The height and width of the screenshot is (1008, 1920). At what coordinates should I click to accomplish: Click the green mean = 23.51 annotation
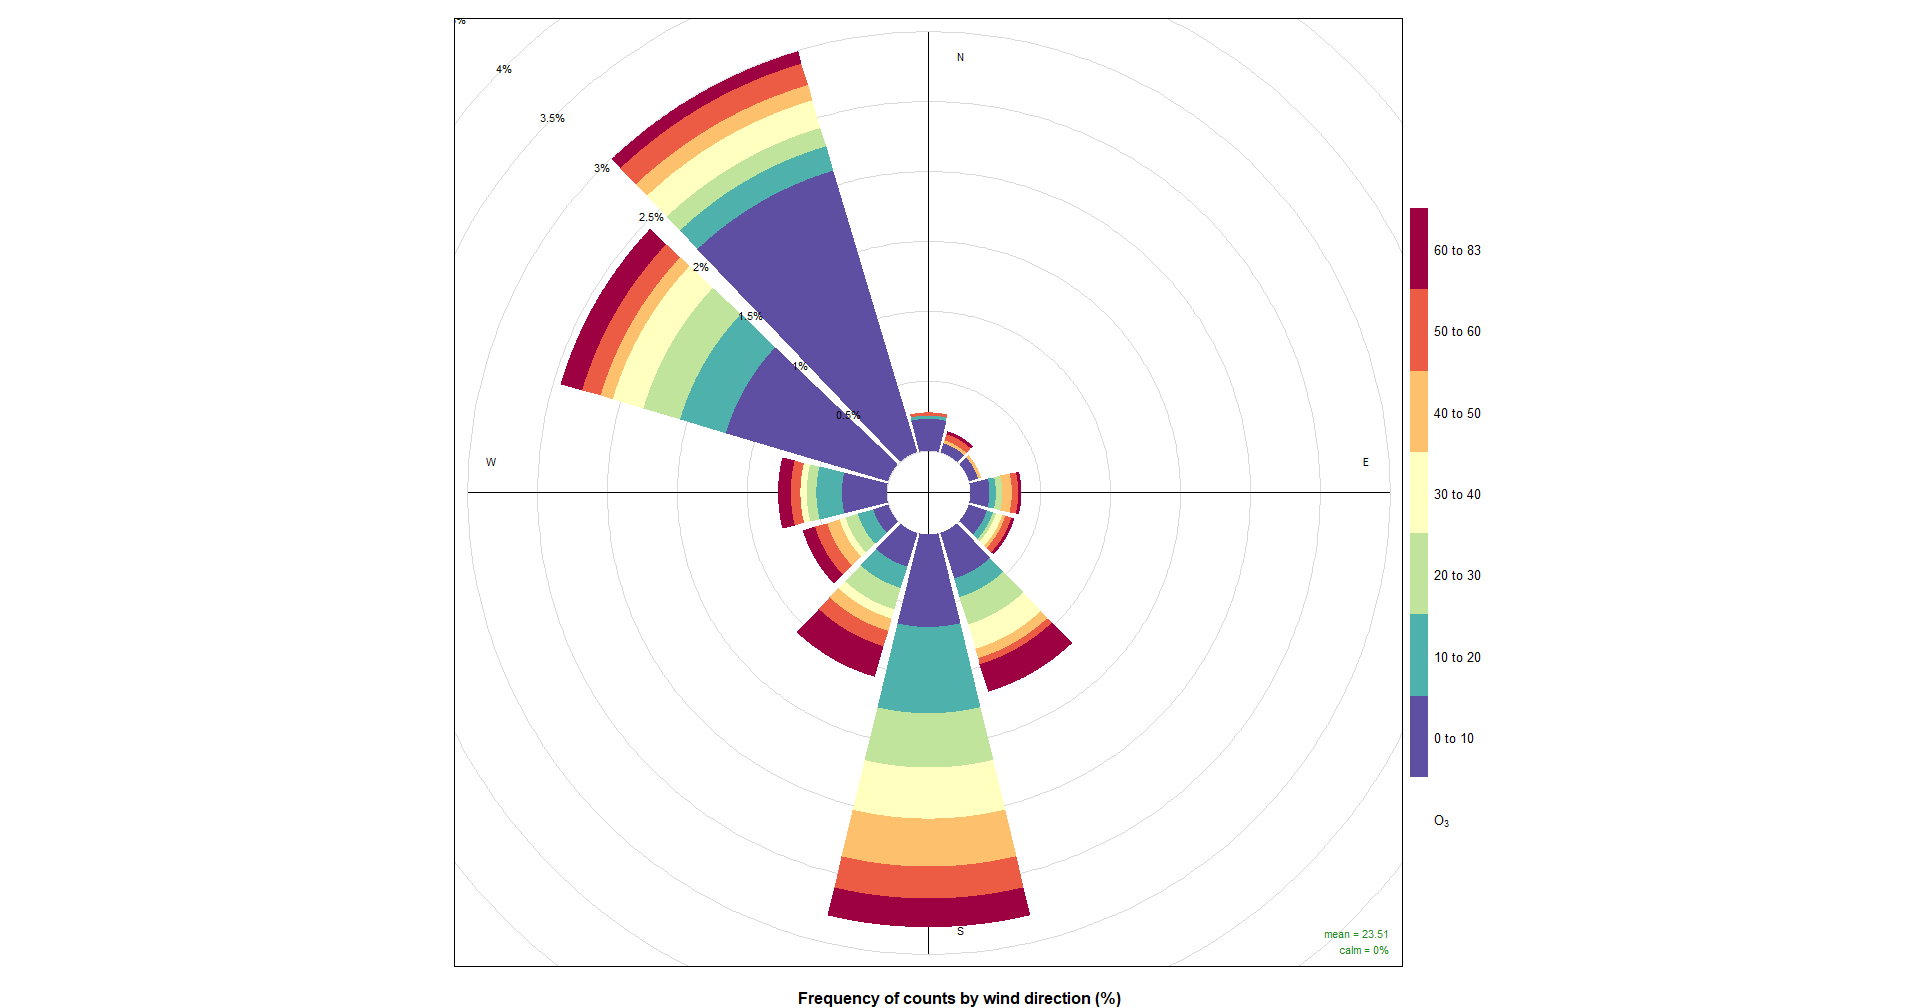(1356, 934)
